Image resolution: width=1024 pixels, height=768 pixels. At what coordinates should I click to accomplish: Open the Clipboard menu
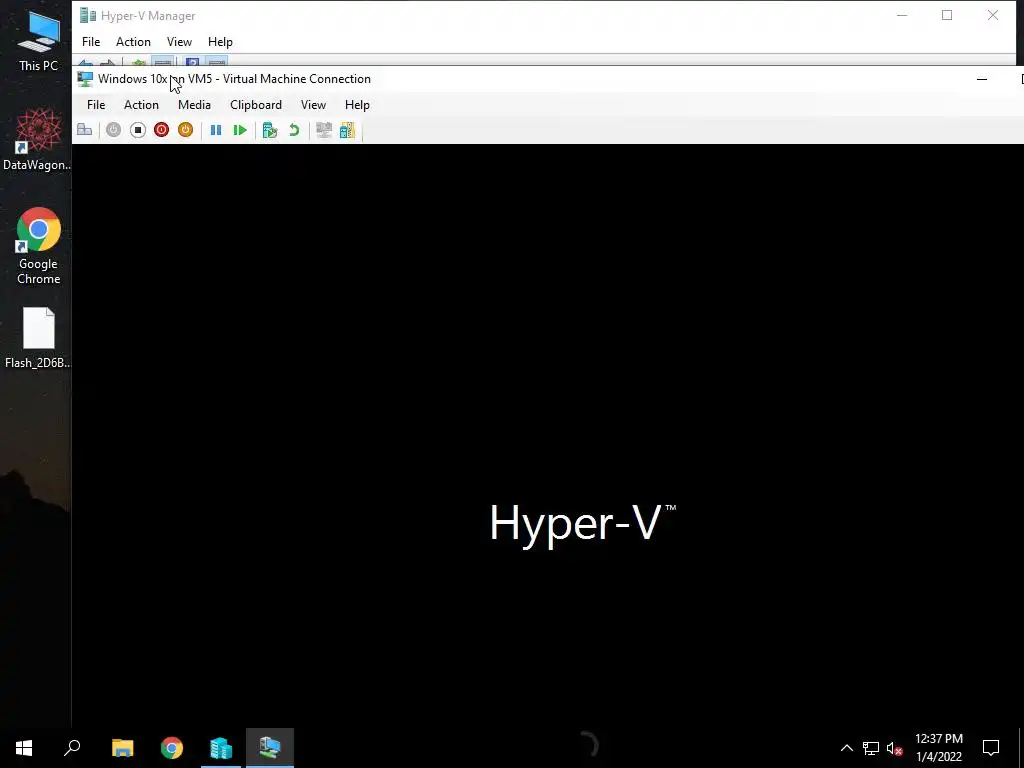click(x=256, y=104)
